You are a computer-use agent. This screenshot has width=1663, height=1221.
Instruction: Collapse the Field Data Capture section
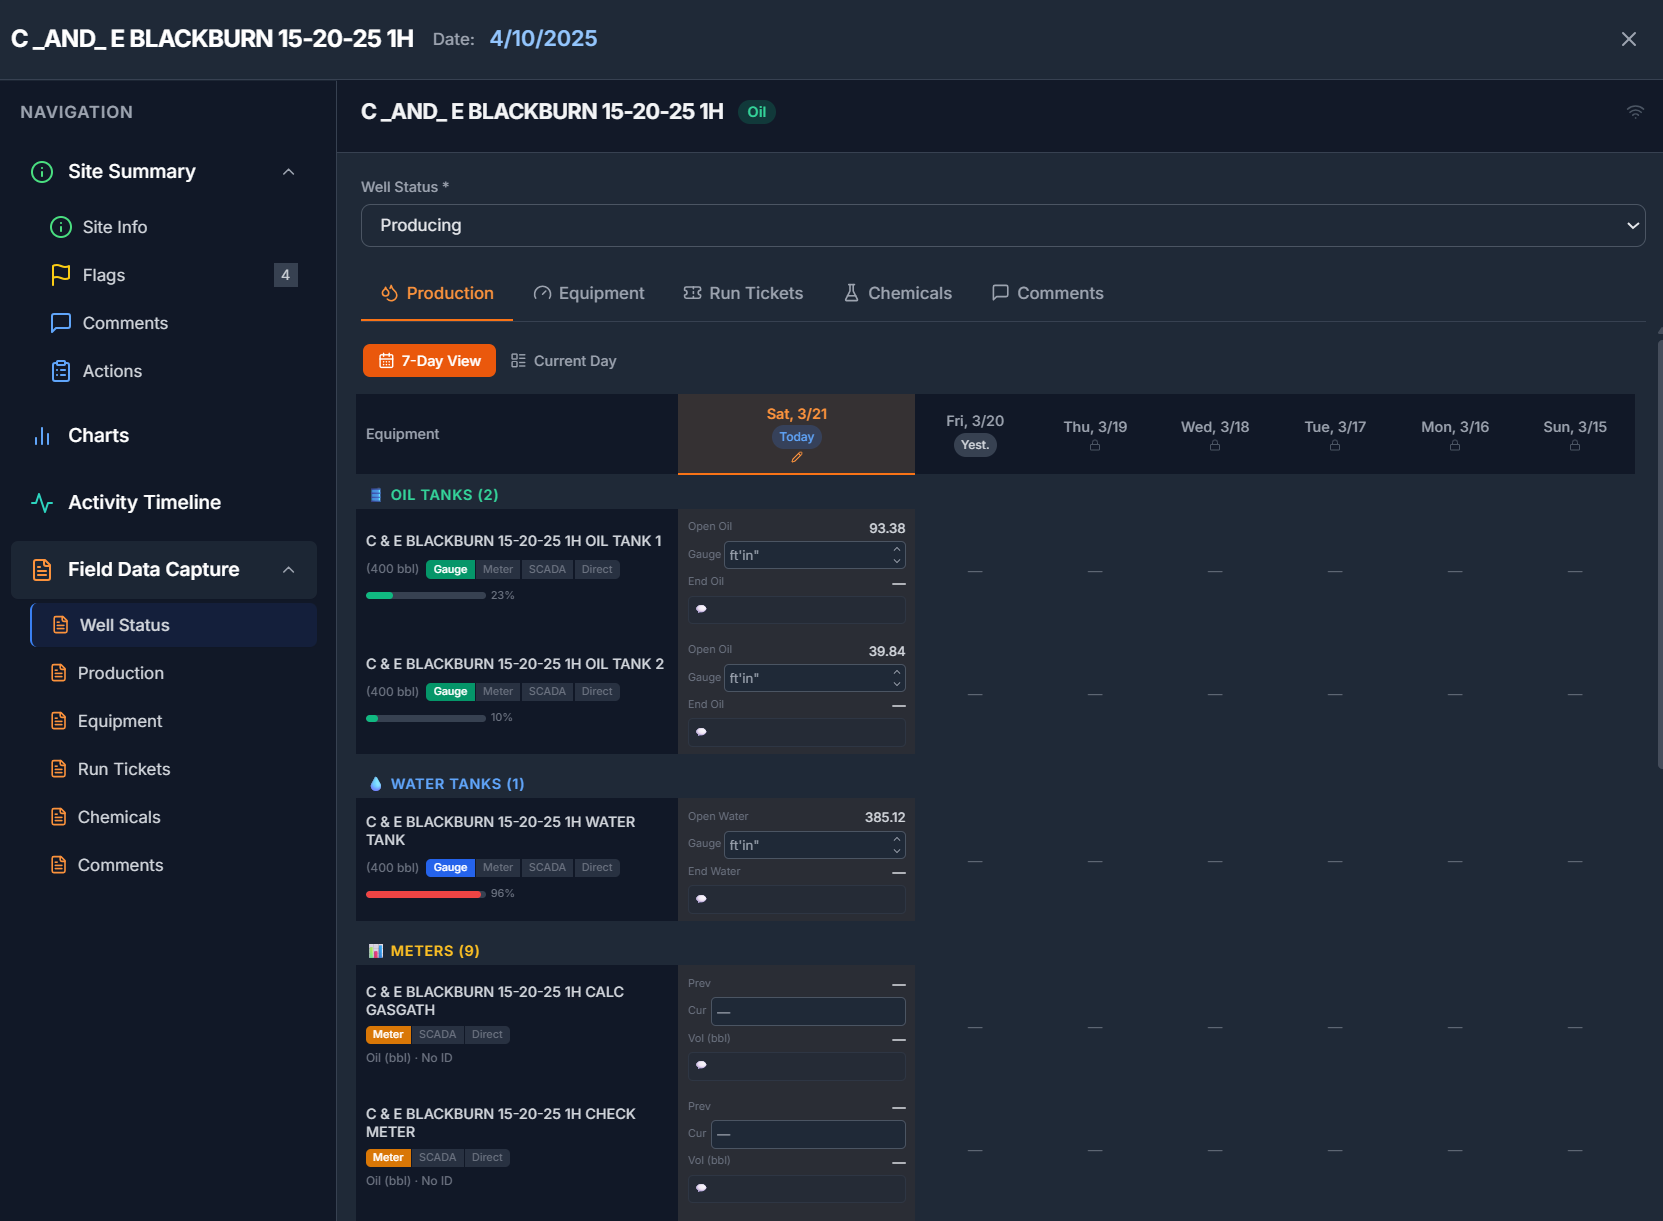[x=288, y=570]
